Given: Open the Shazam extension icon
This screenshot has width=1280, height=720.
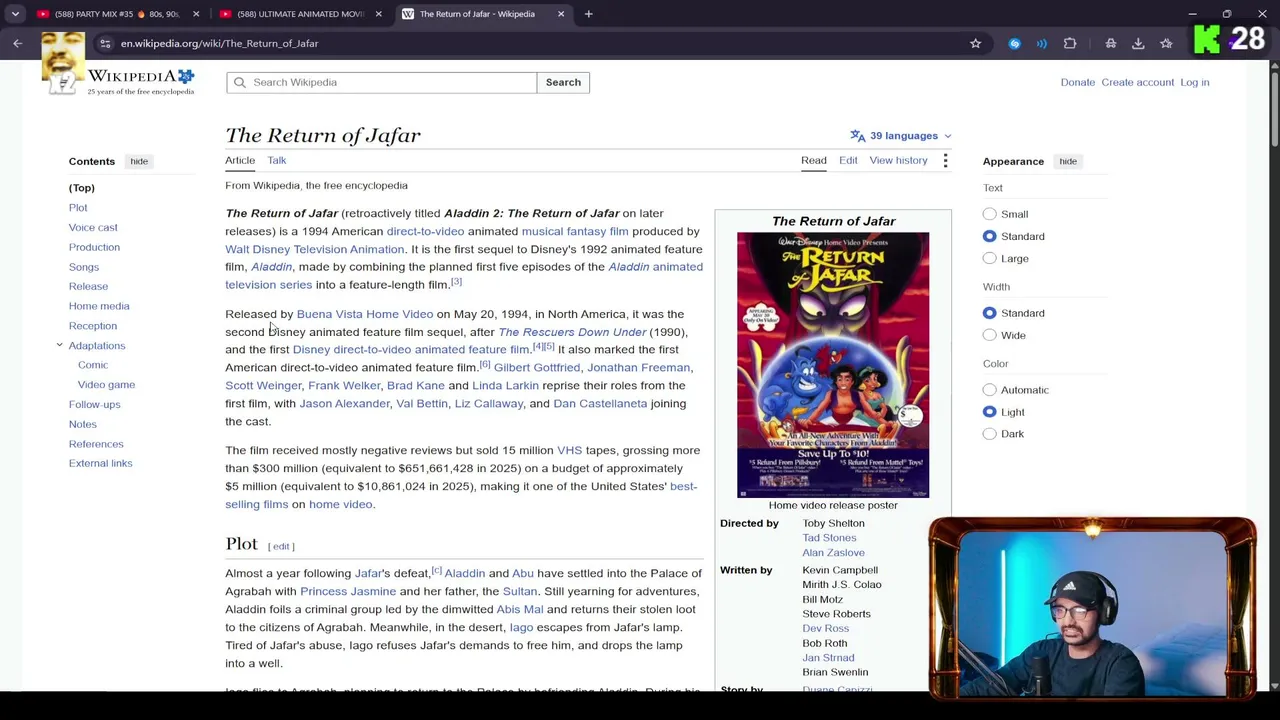Looking at the screenshot, I should [x=1014, y=43].
